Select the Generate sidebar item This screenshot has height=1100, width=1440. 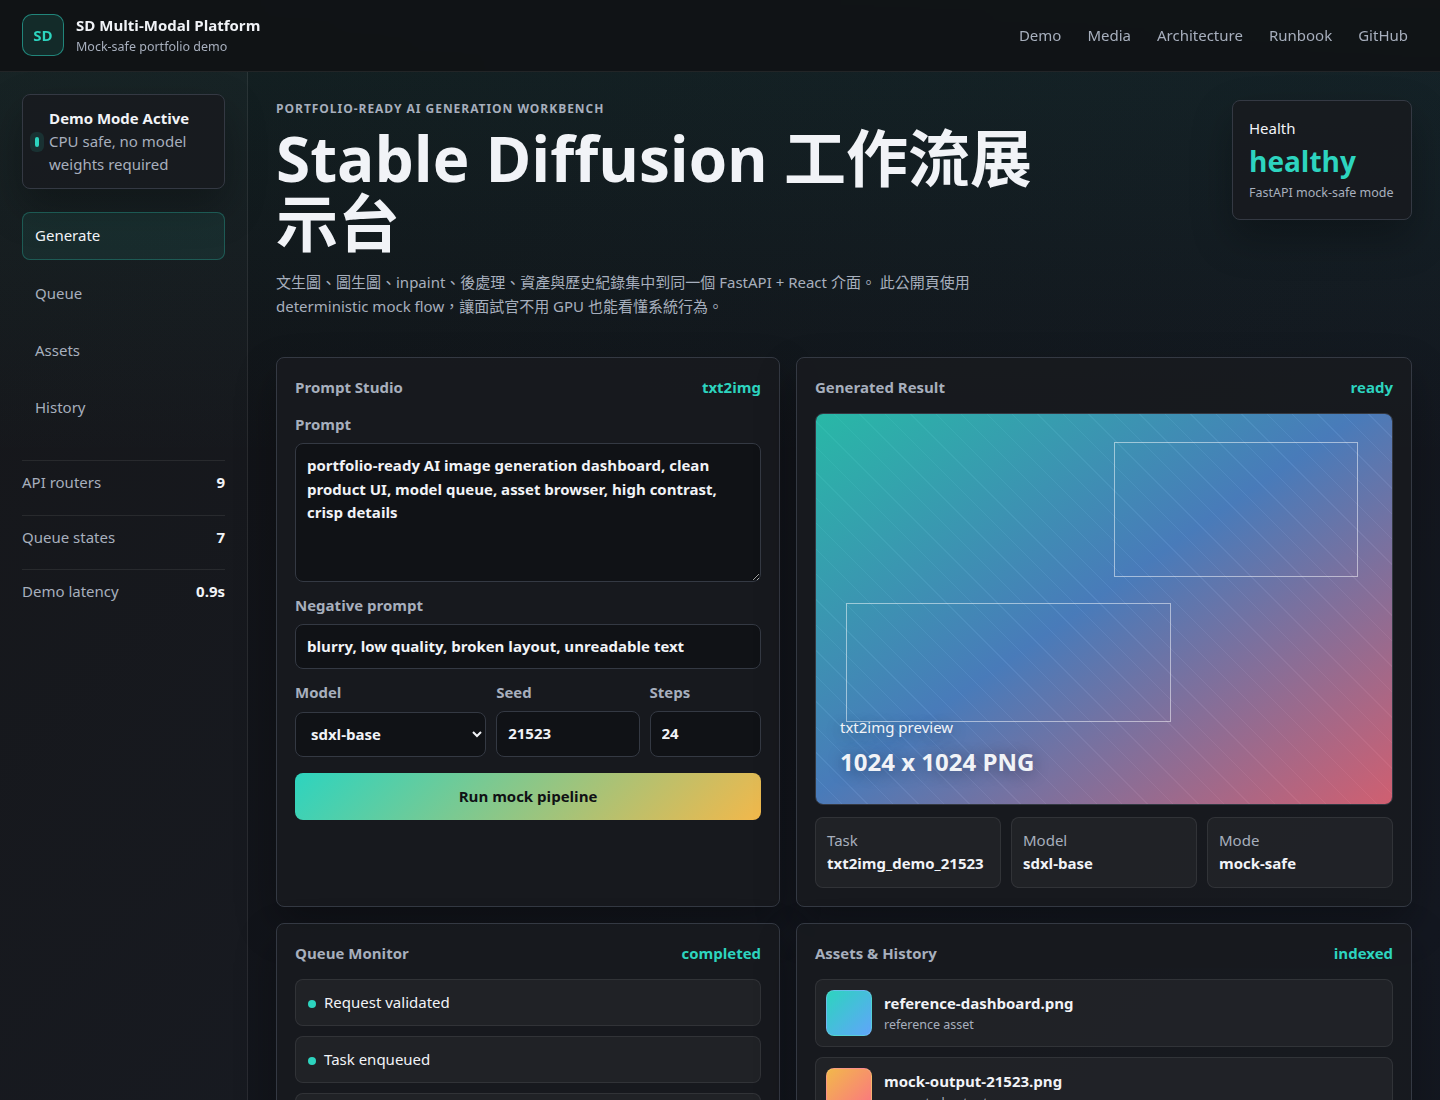tap(123, 236)
